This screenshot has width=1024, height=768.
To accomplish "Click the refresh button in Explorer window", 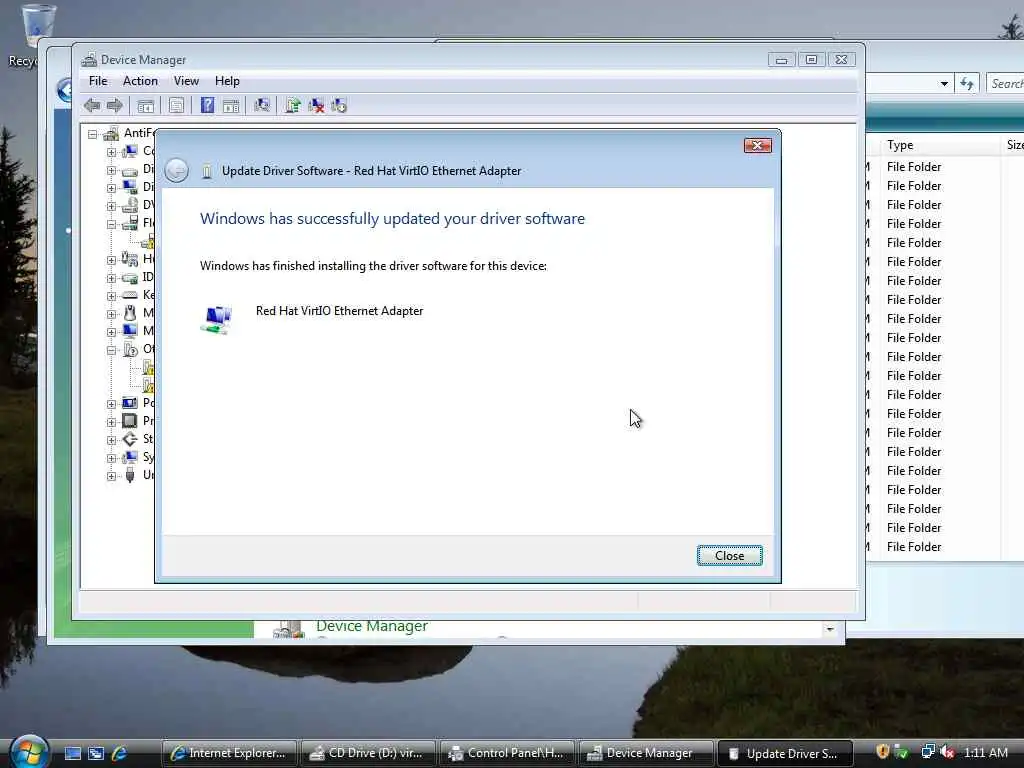I will click(967, 84).
